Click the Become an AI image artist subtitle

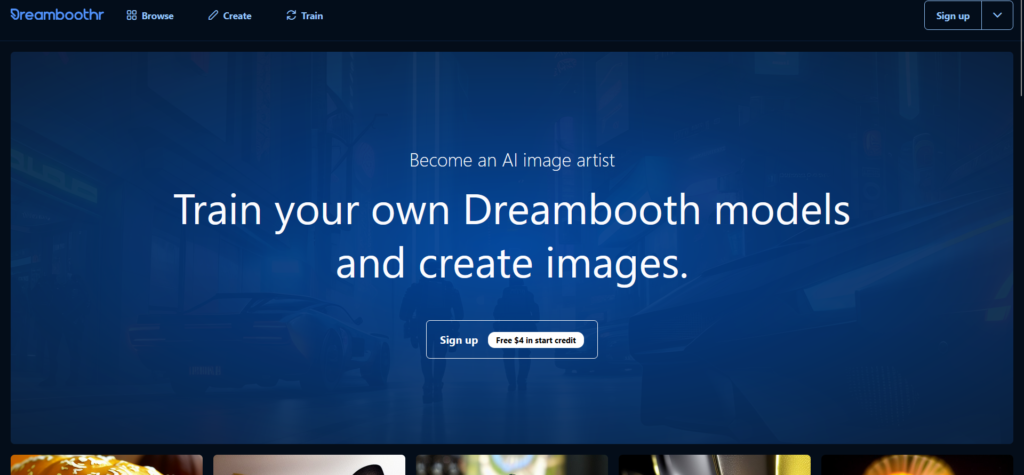512,159
